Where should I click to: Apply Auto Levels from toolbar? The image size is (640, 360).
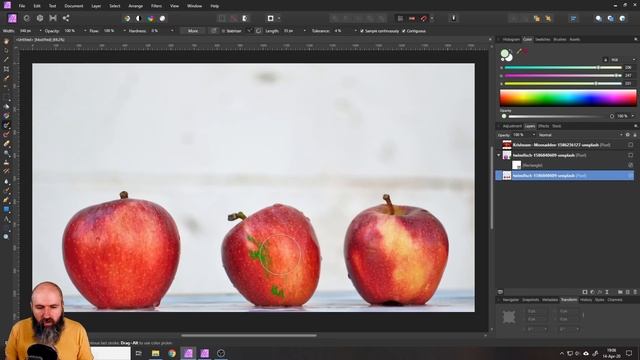[x=127, y=18]
